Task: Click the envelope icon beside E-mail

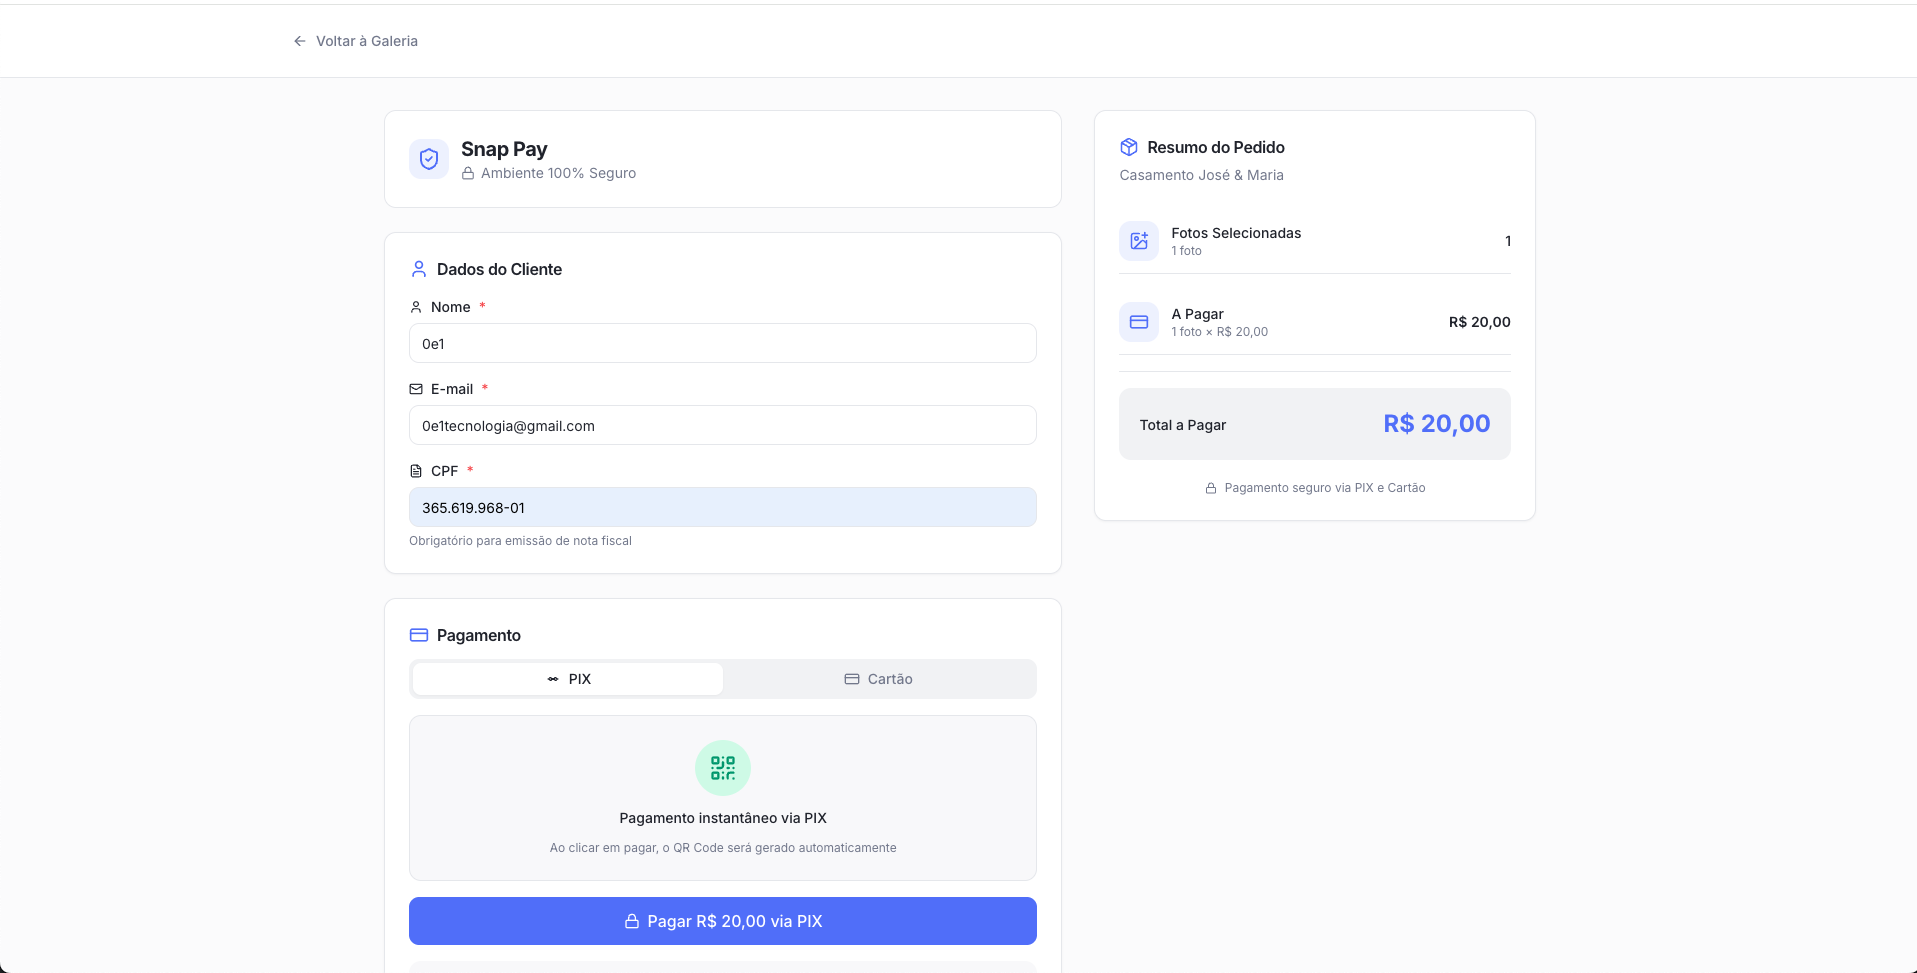Action: [416, 389]
